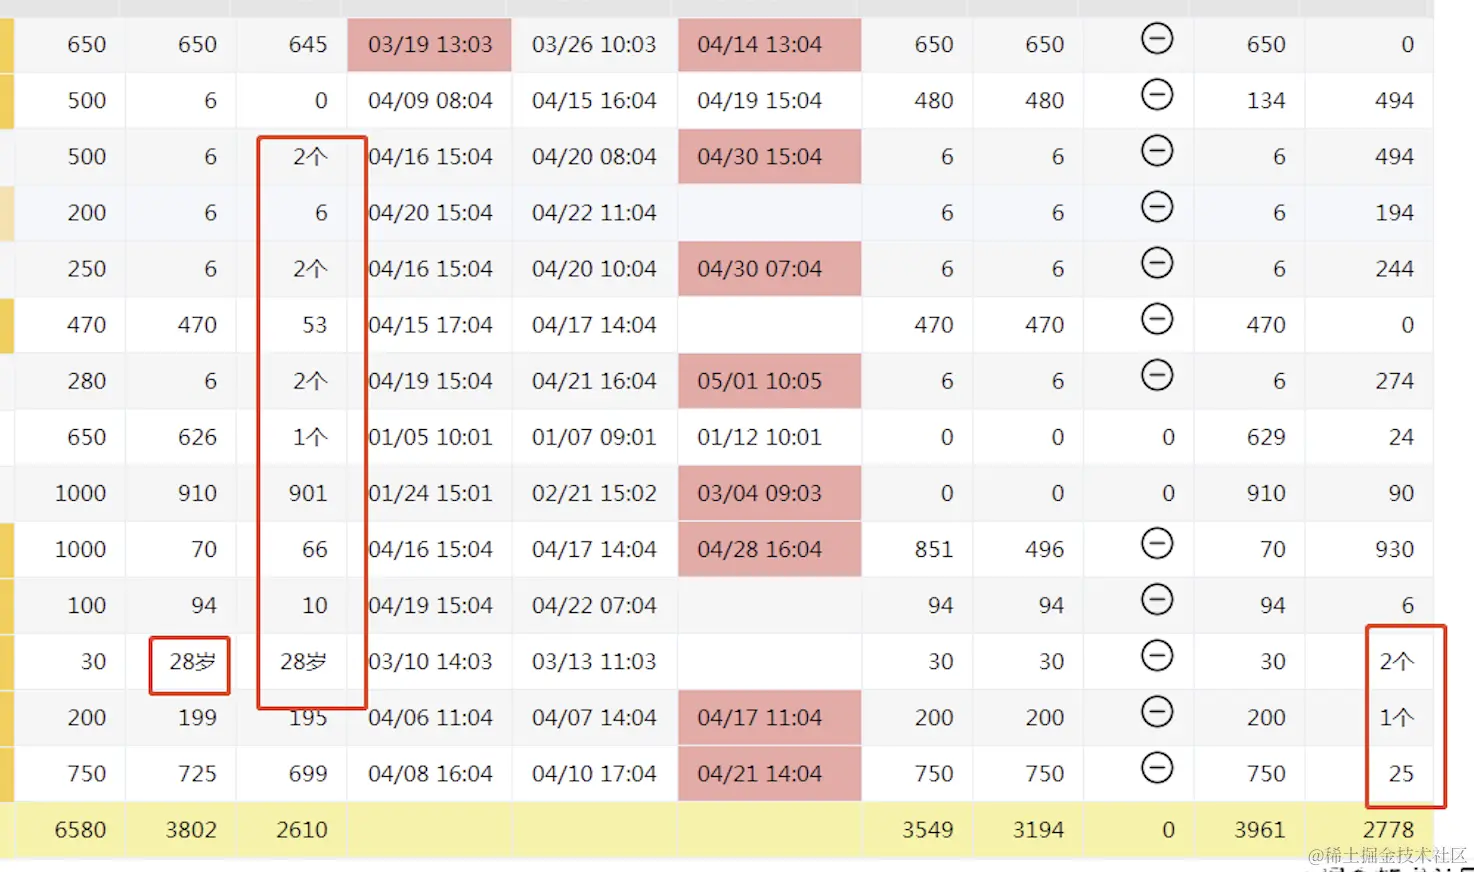Click minus icon in 04/30 07:04 row

click(x=1157, y=263)
